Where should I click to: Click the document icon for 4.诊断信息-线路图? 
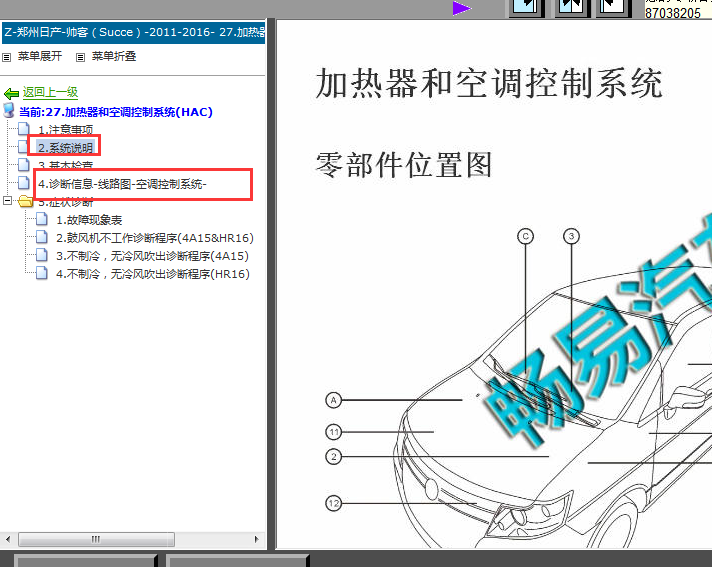pyautogui.click(x=24, y=182)
